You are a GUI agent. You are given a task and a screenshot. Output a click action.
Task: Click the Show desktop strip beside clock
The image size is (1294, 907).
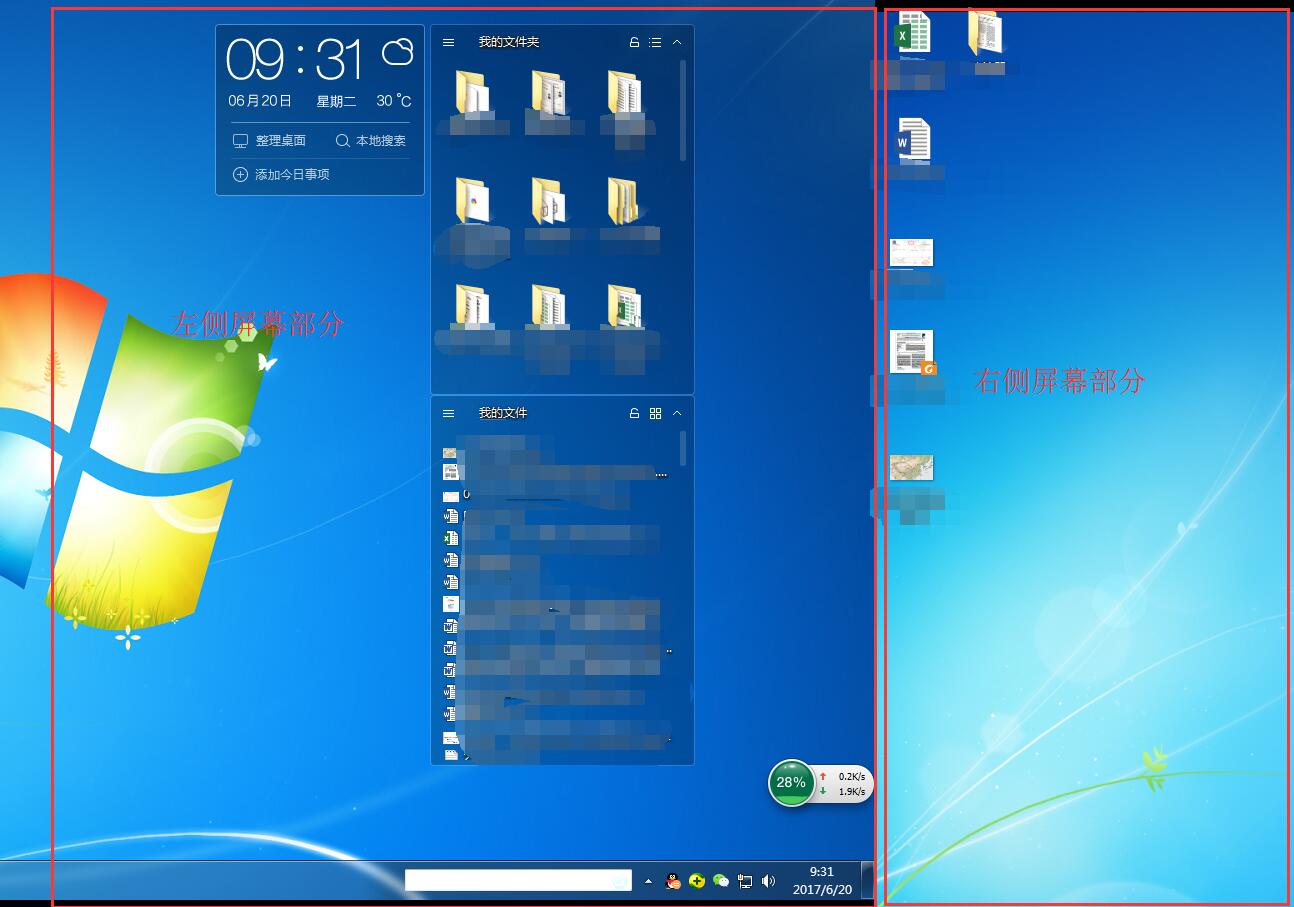click(868, 881)
